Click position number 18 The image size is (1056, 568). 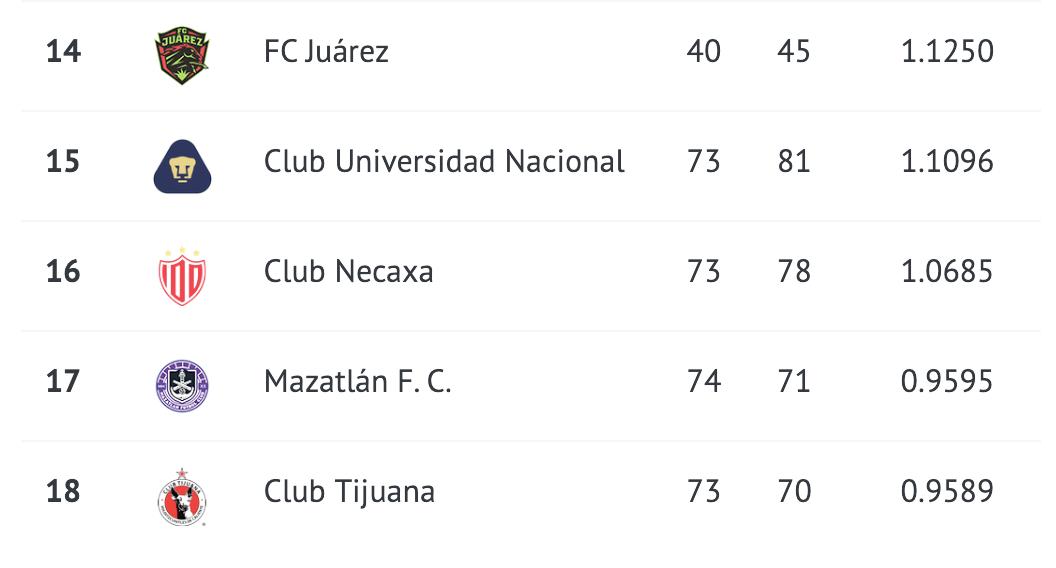(x=63, y=491)
